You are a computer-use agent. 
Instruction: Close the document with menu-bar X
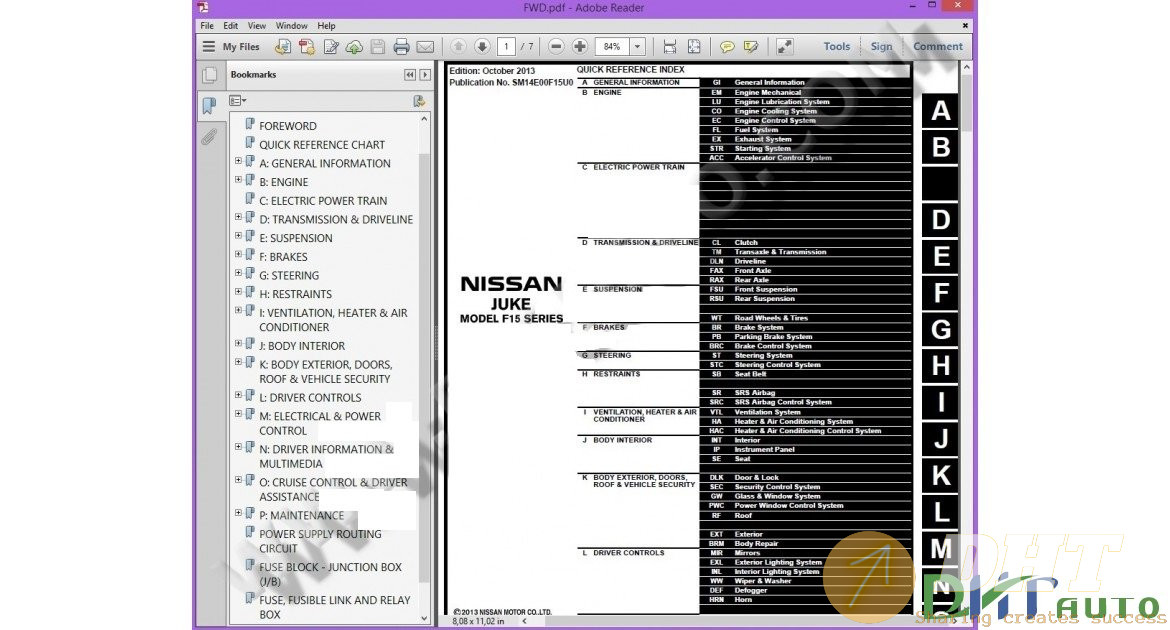pyautogui.click(x=965, y=25)
